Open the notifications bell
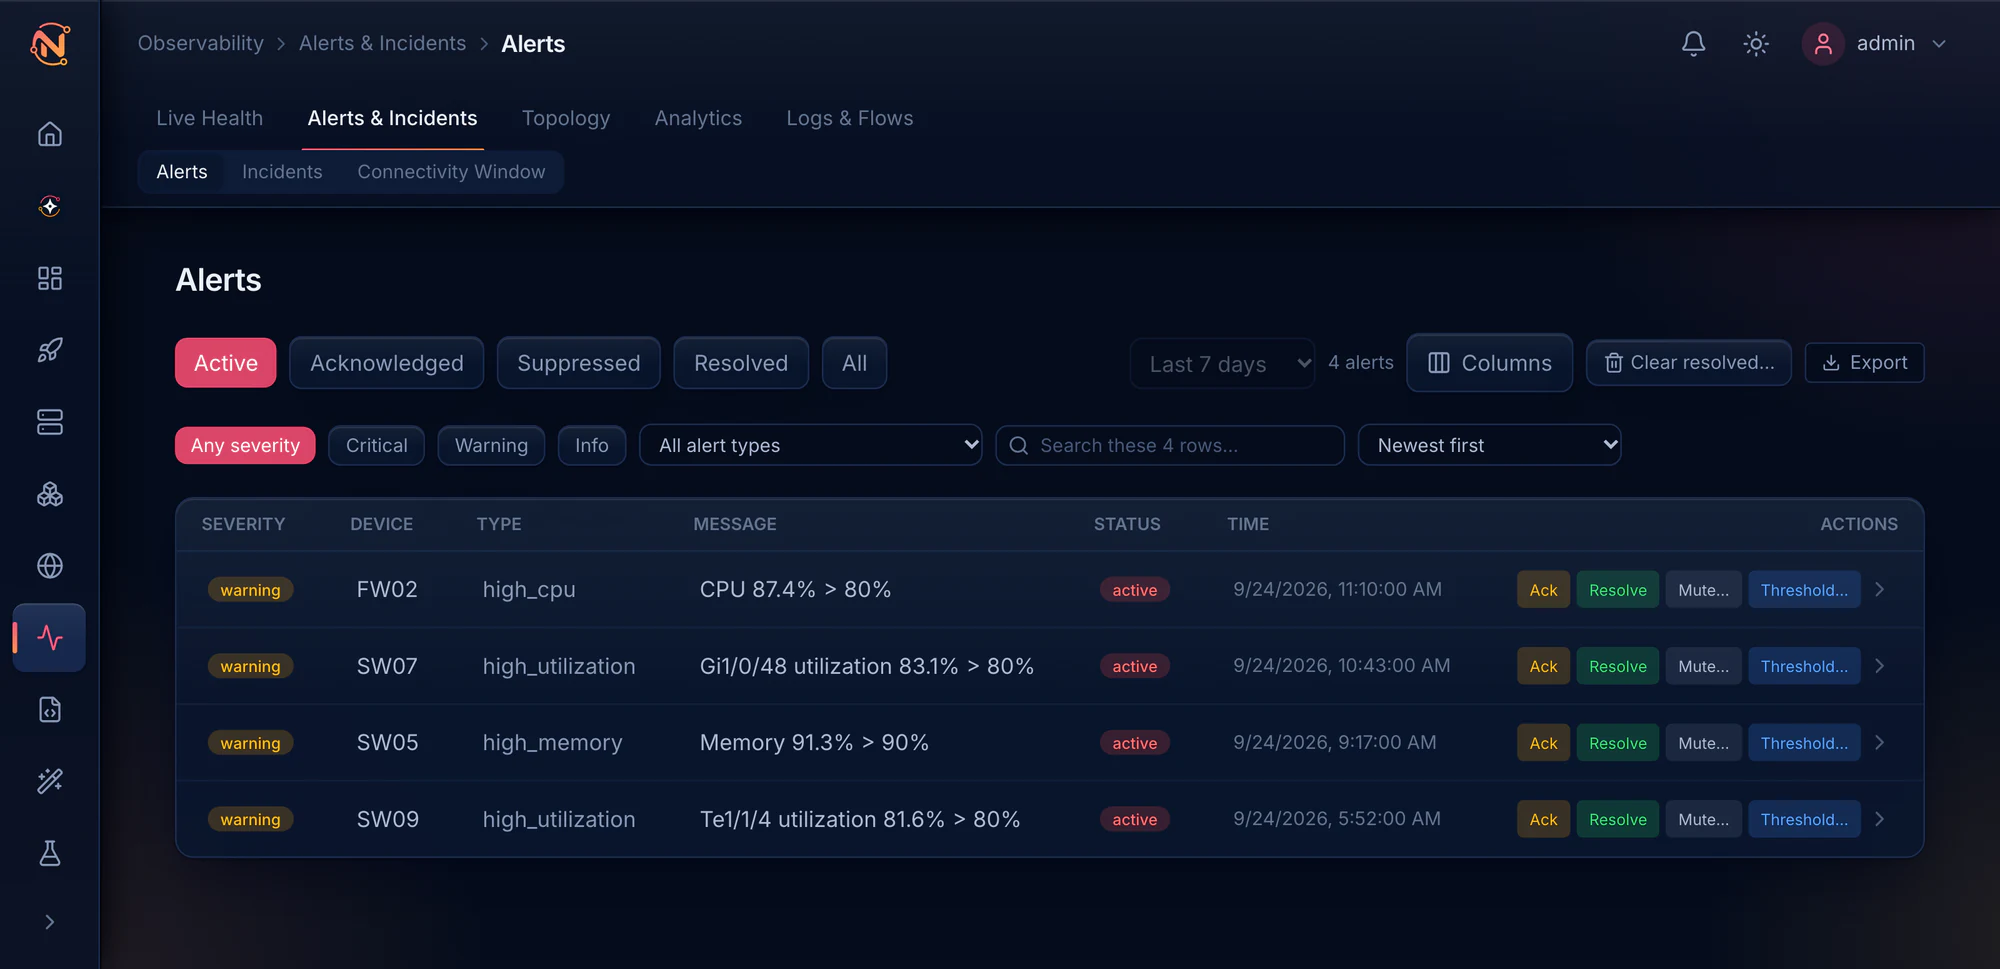Screen dimensions: 2000x969 1693,44
